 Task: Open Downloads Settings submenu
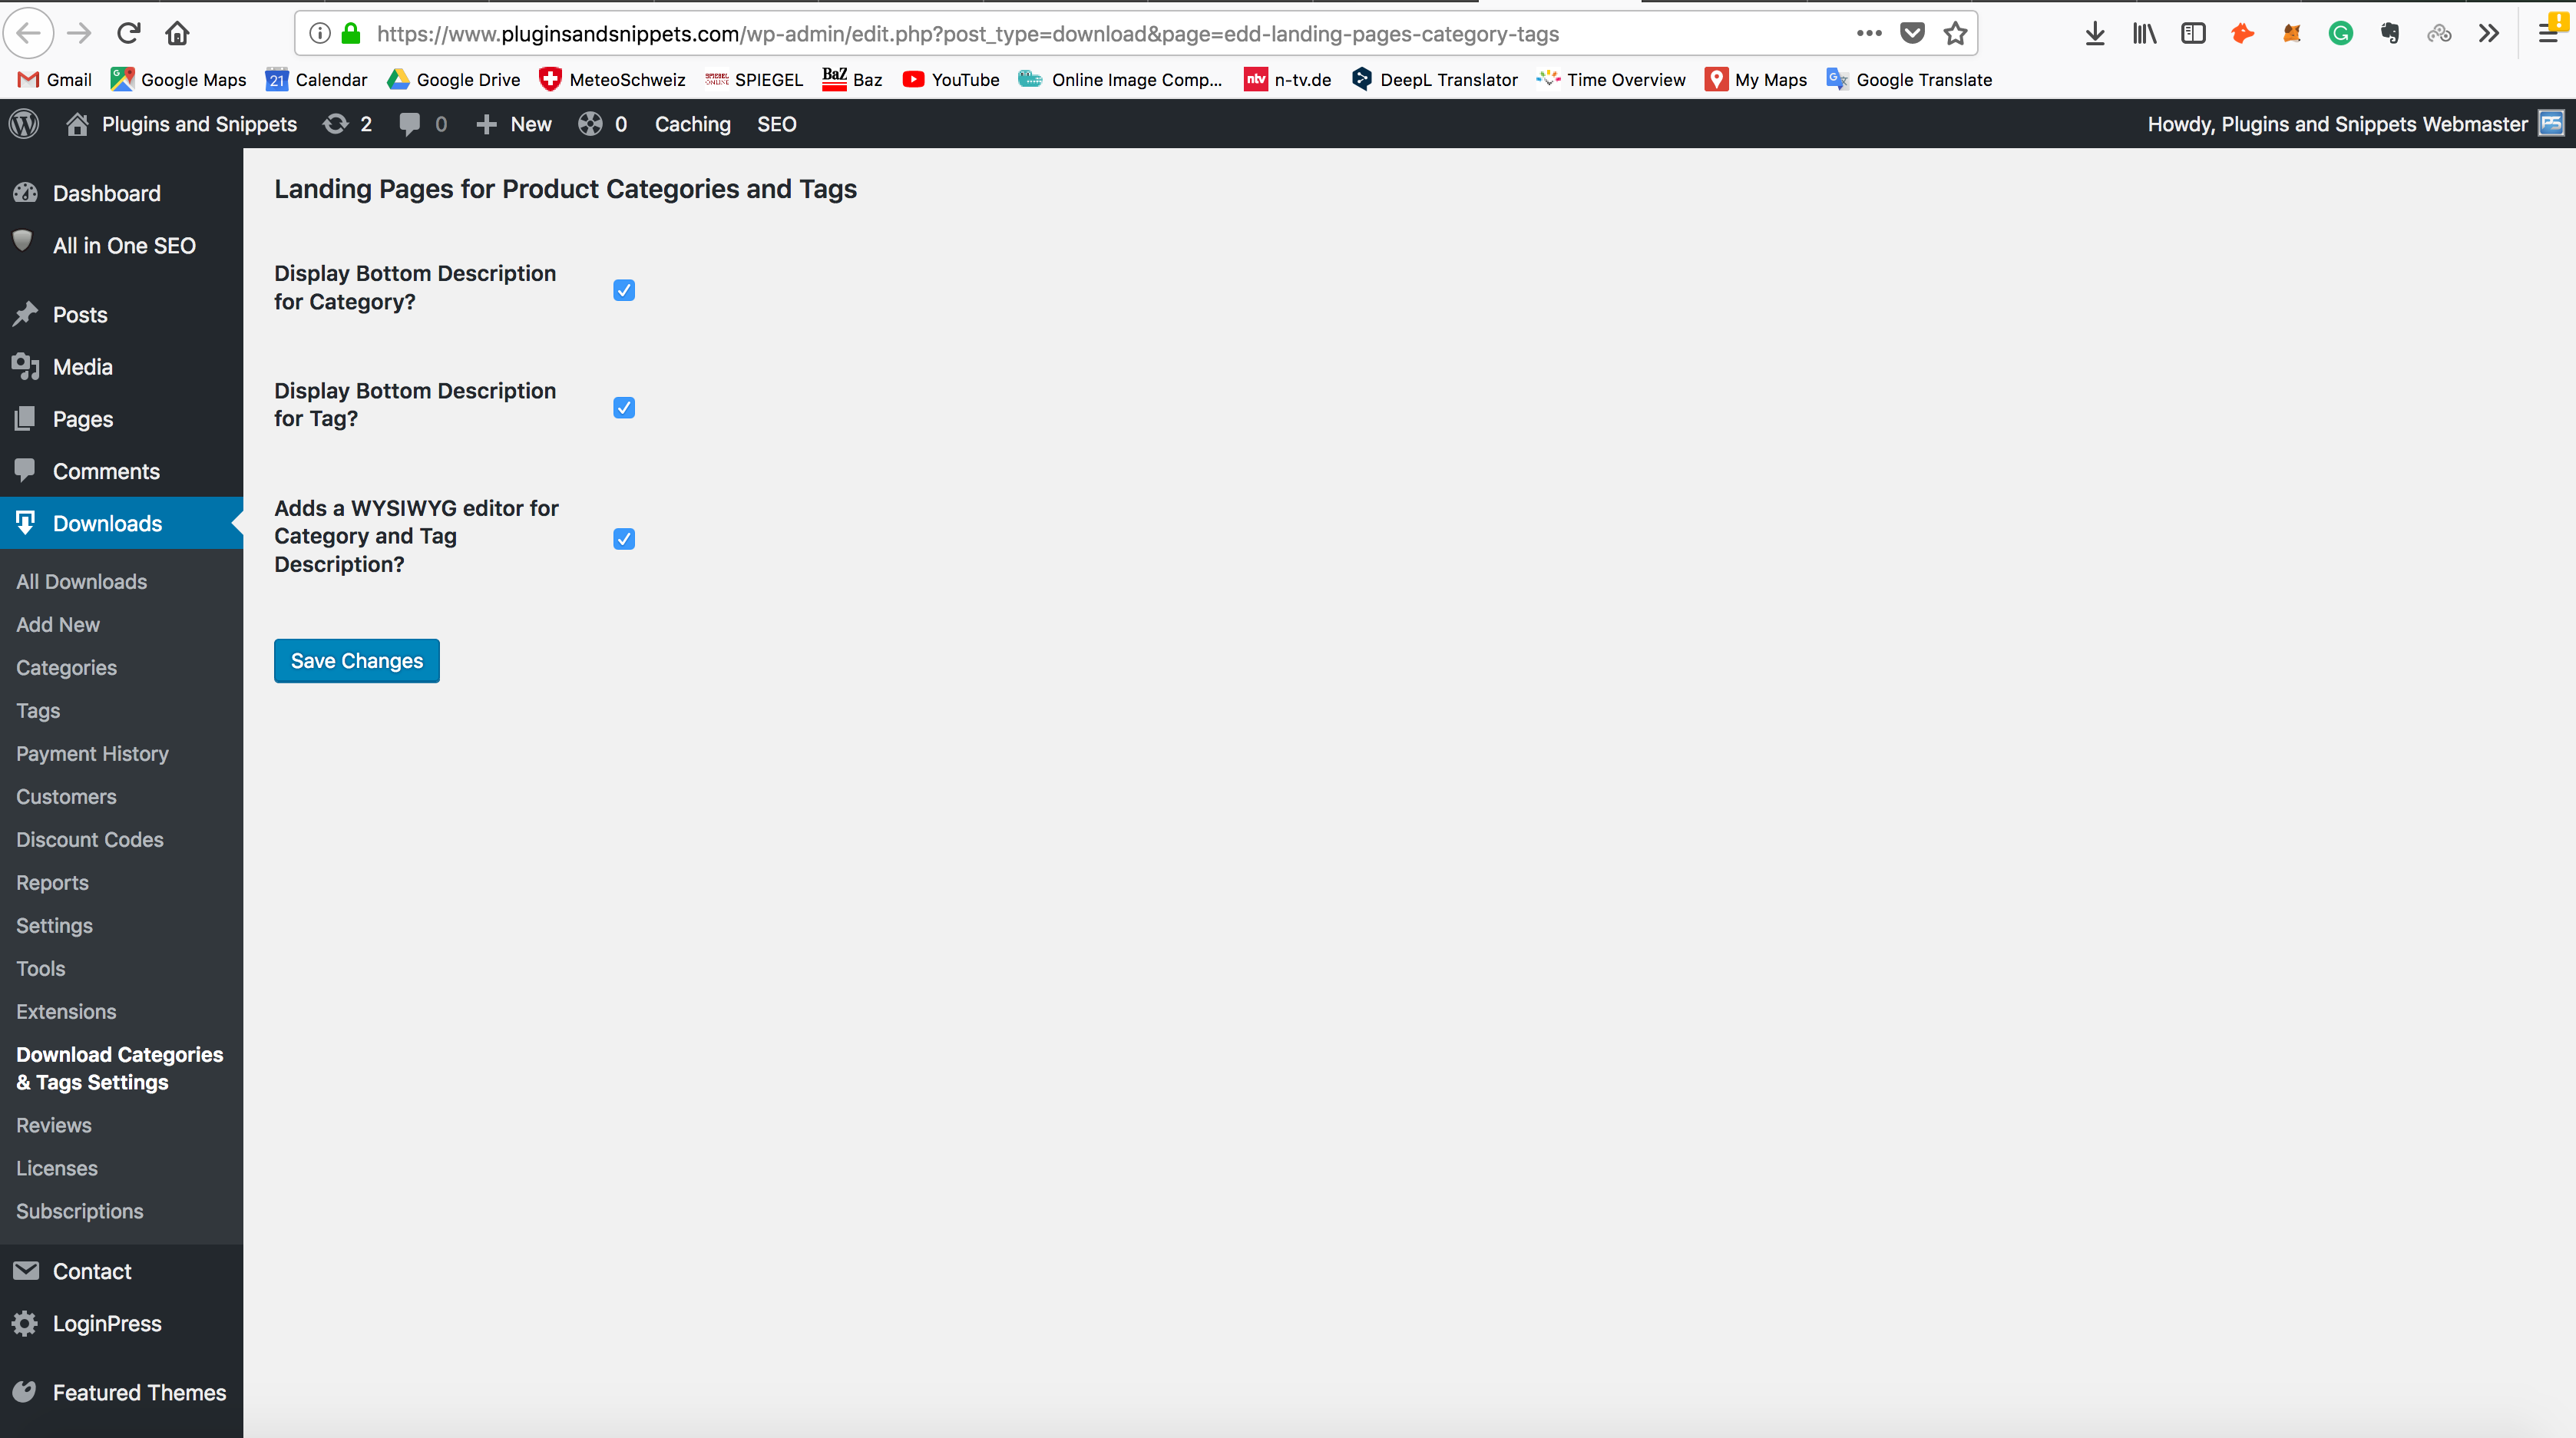[x=54, y=925]
